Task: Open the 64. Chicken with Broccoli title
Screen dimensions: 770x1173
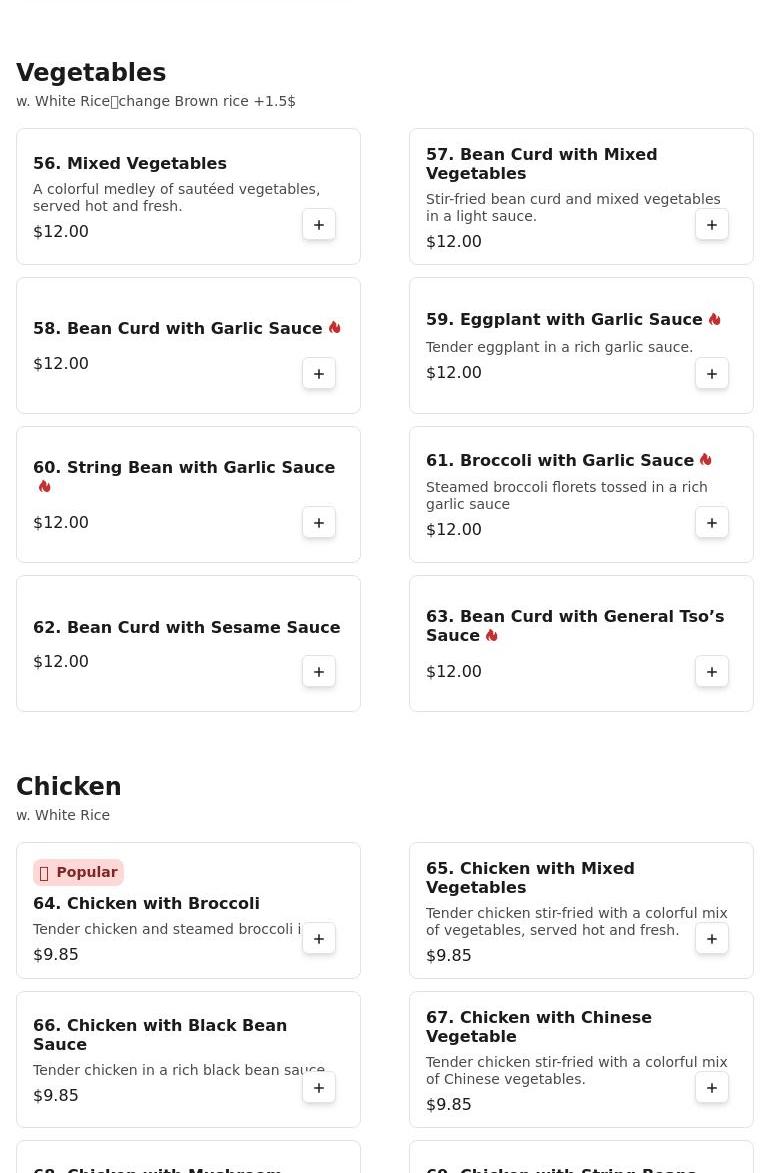Action: click(x=146, y=903)
